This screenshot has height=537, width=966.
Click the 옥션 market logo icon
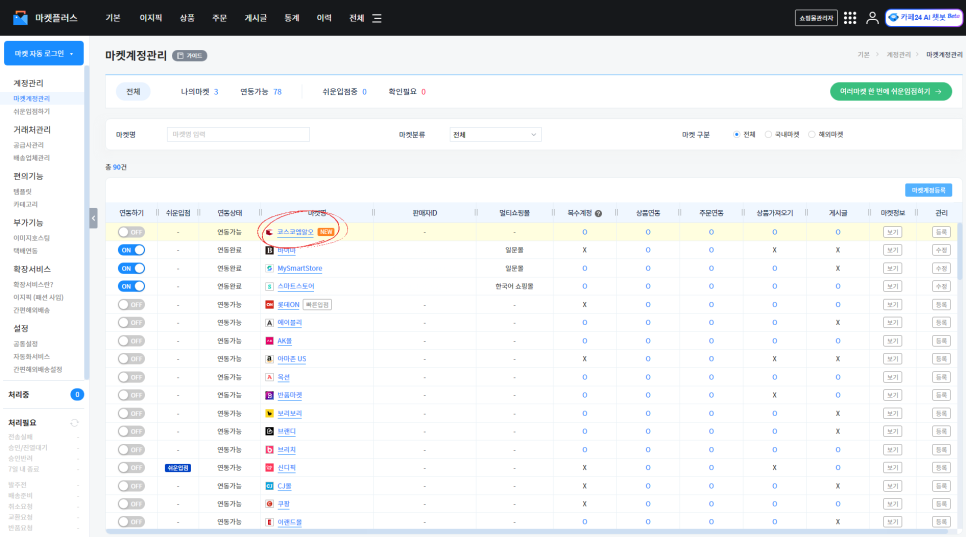click(x=269, y=377)
